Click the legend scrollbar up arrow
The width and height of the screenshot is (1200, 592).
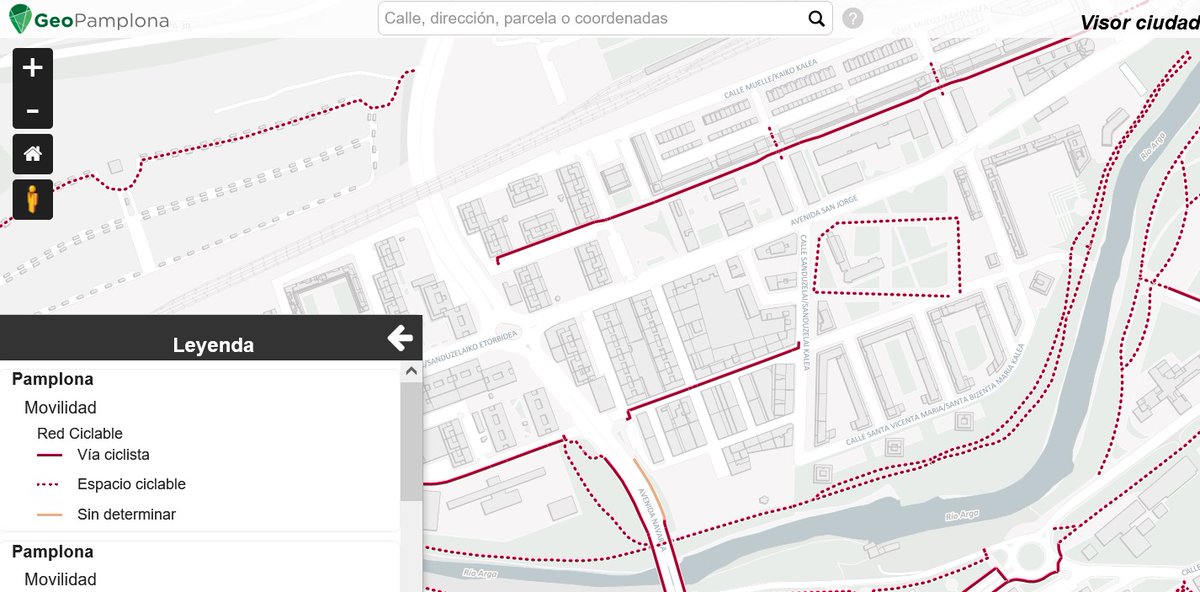click(410, 371)
